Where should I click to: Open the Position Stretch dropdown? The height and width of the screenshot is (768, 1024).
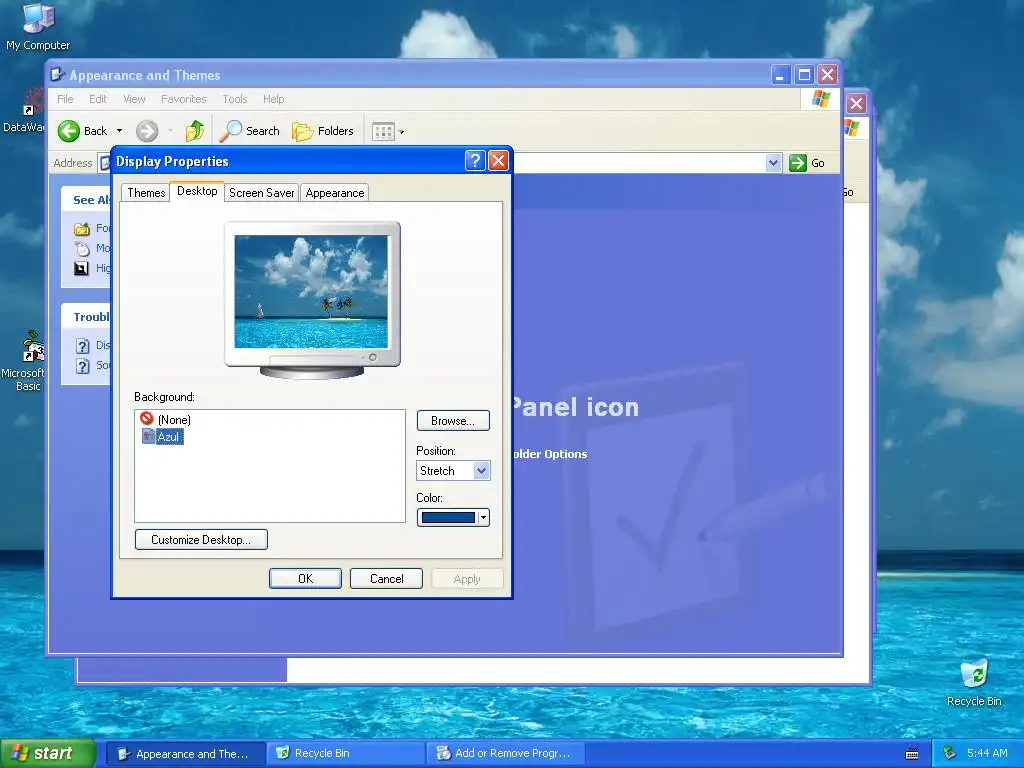[481, 470]
